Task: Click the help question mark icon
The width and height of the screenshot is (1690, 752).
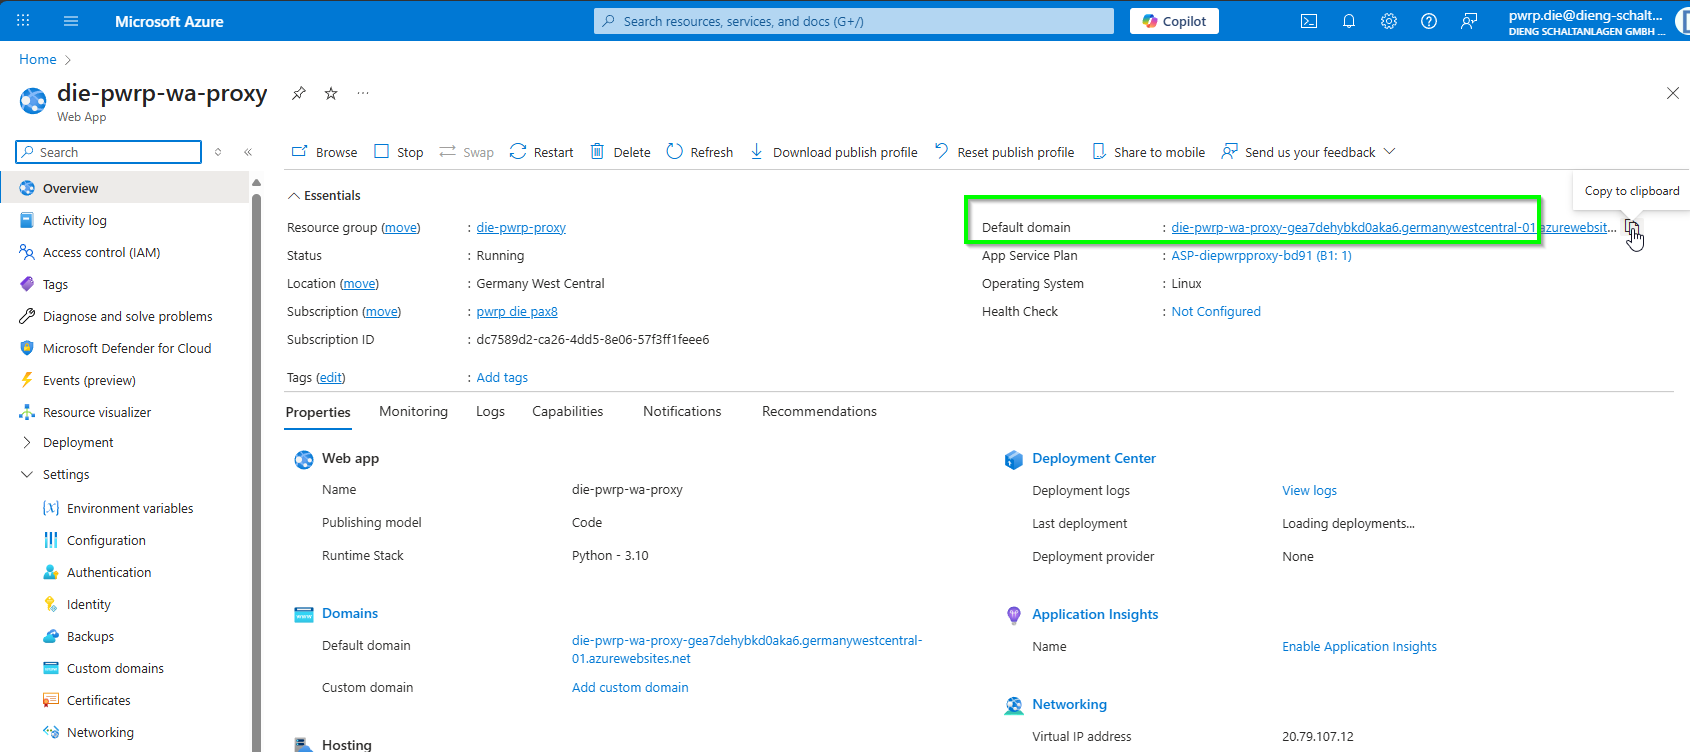Action: pyautogui.click(x=1429, y=21)
